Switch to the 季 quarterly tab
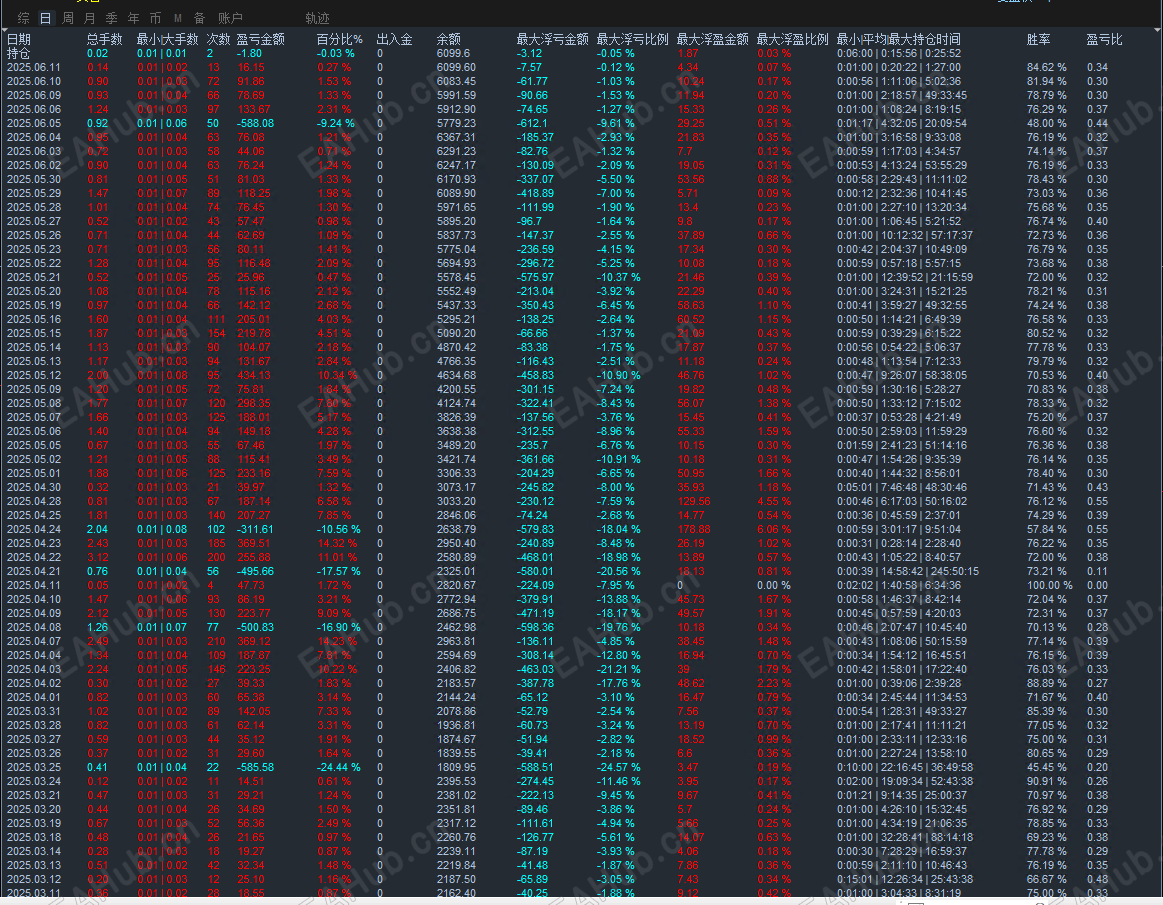 point(112,18)
